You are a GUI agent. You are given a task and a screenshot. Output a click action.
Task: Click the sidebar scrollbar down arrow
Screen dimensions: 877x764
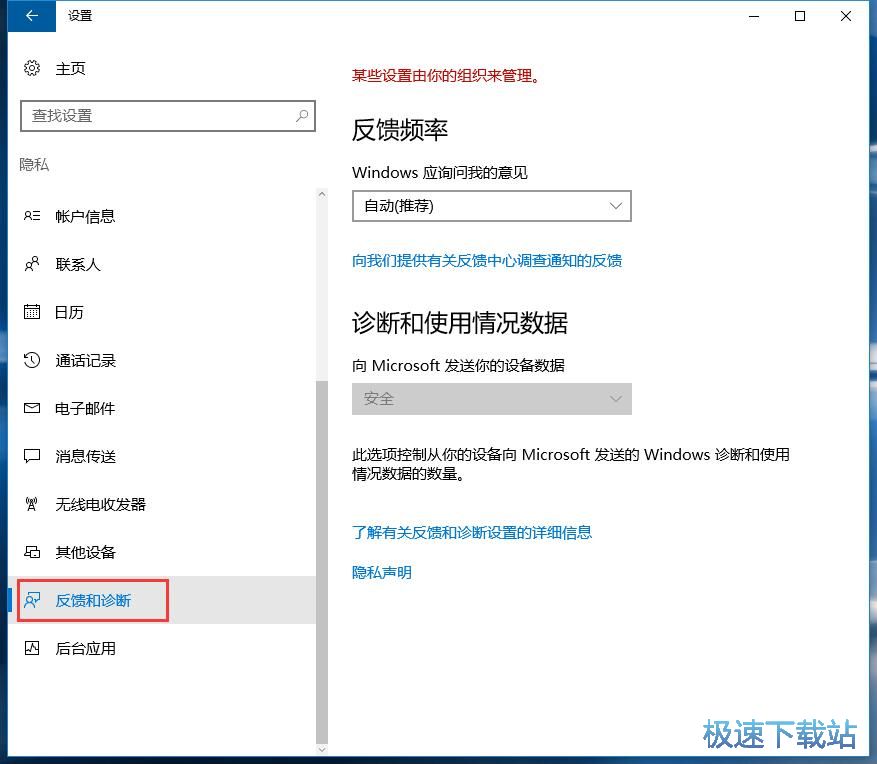[322, 749]
